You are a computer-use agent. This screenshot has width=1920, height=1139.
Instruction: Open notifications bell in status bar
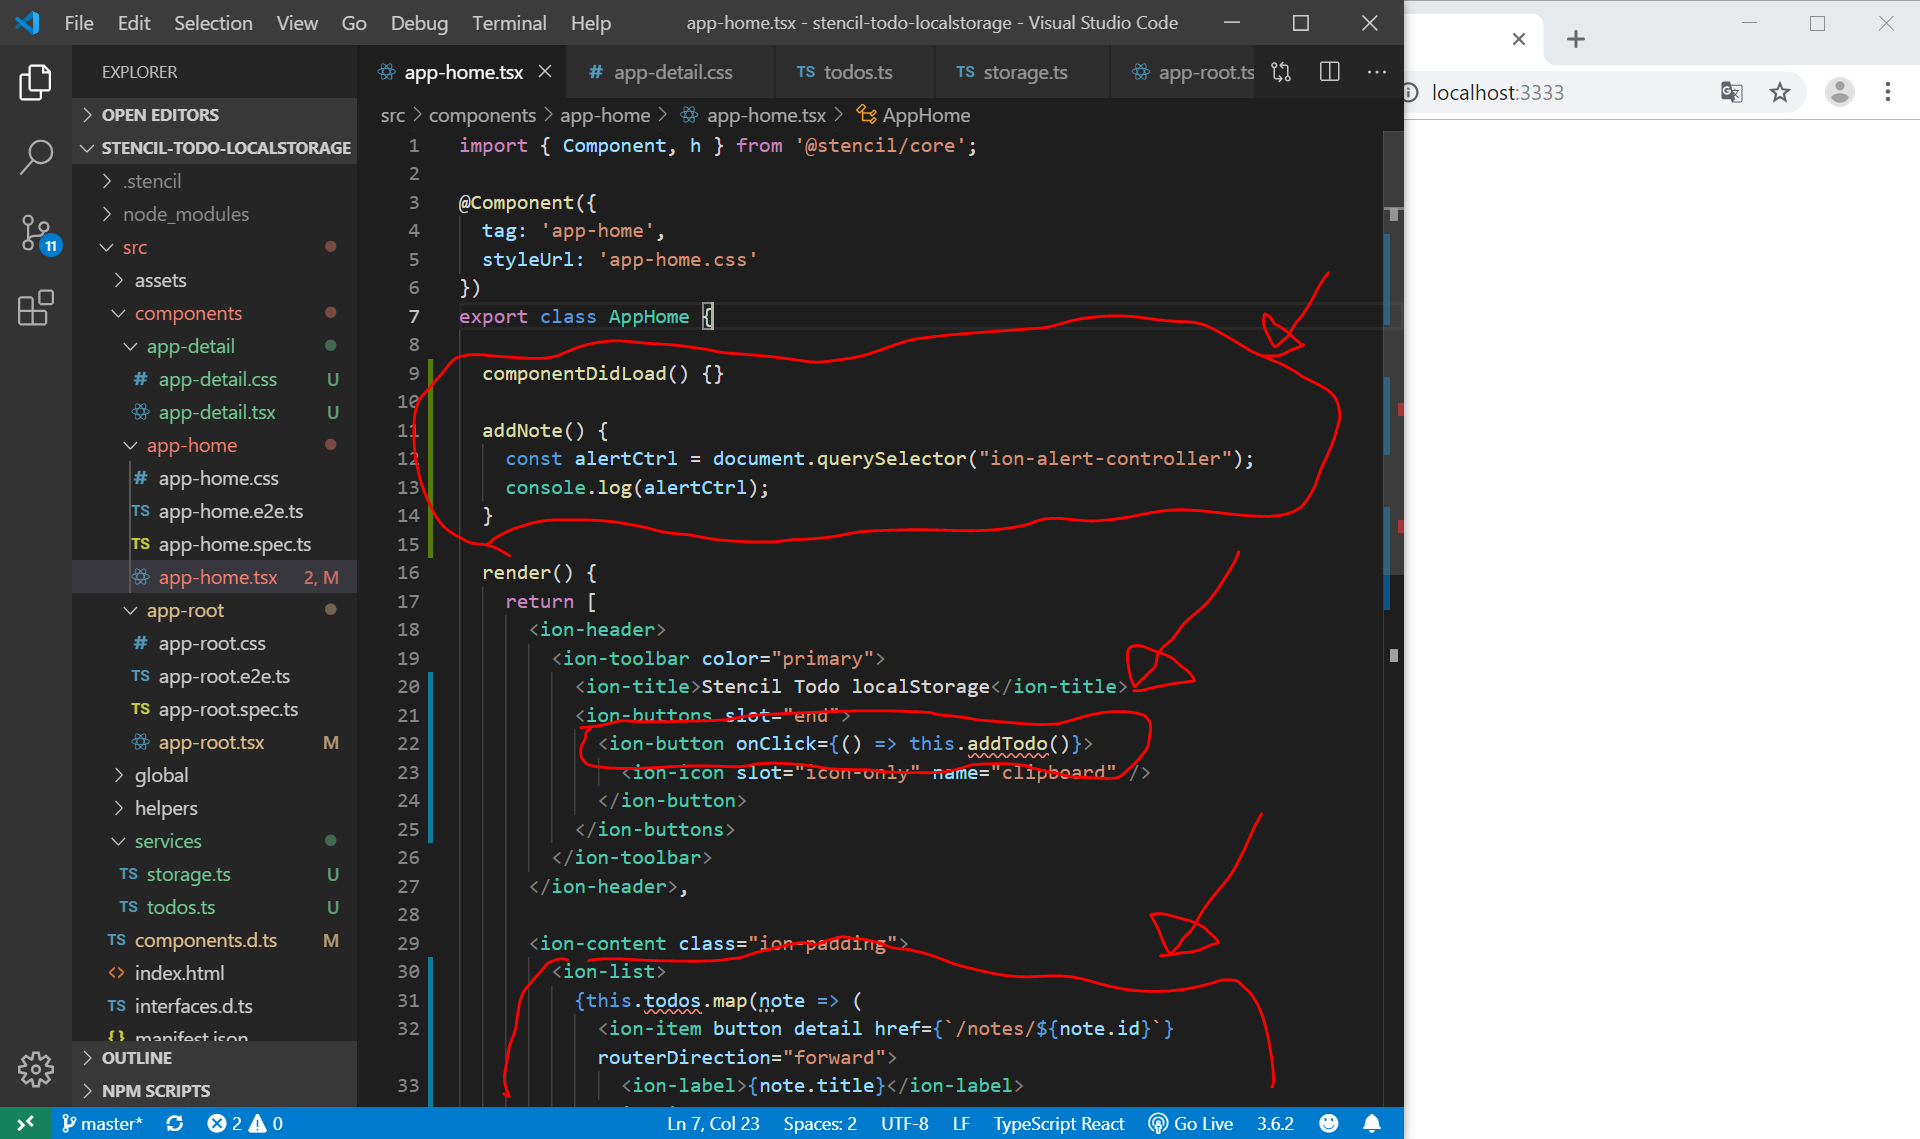[1372, 1123]
